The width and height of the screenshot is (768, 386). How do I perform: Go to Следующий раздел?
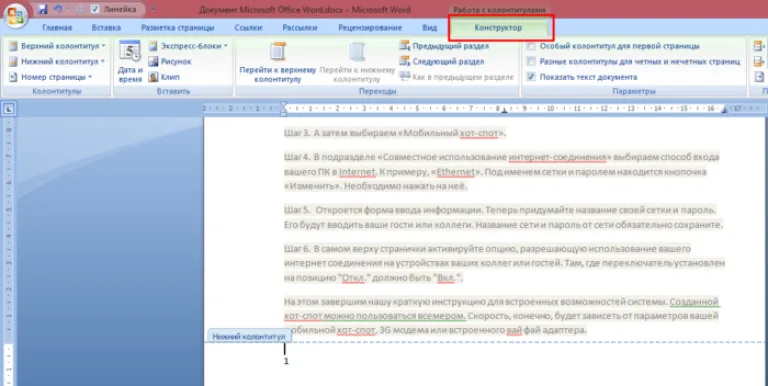coord(442,62)
